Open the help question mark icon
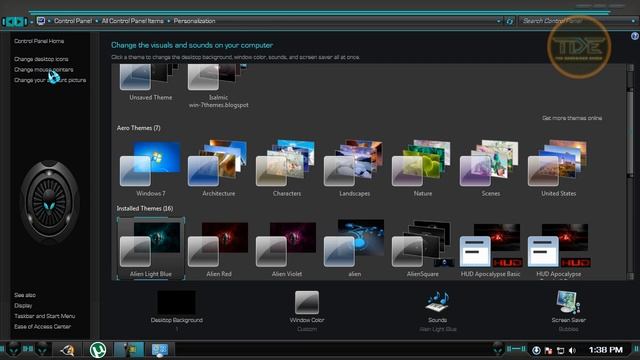The image size is (640, 360). coord(635,36)
